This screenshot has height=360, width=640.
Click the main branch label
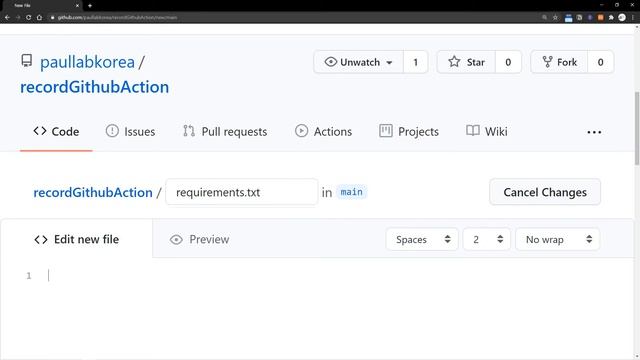(351, 192)
